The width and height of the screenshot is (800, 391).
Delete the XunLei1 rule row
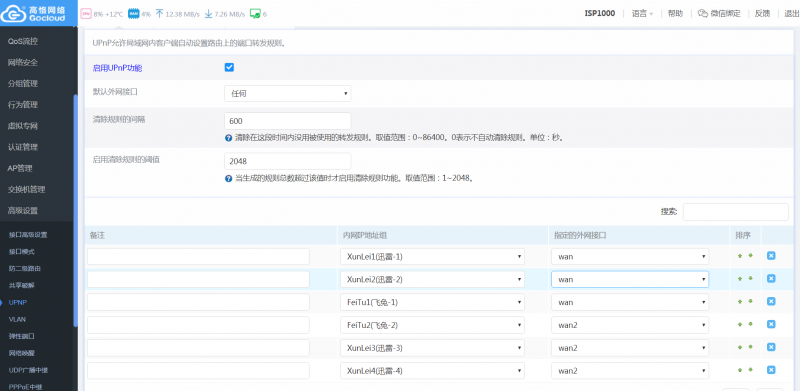click(771, 256)
